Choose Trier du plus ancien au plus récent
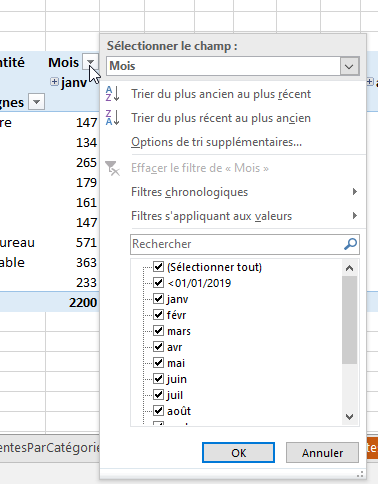Image resolution: width=378 pixels, height=484 pixels. [221, 94]
